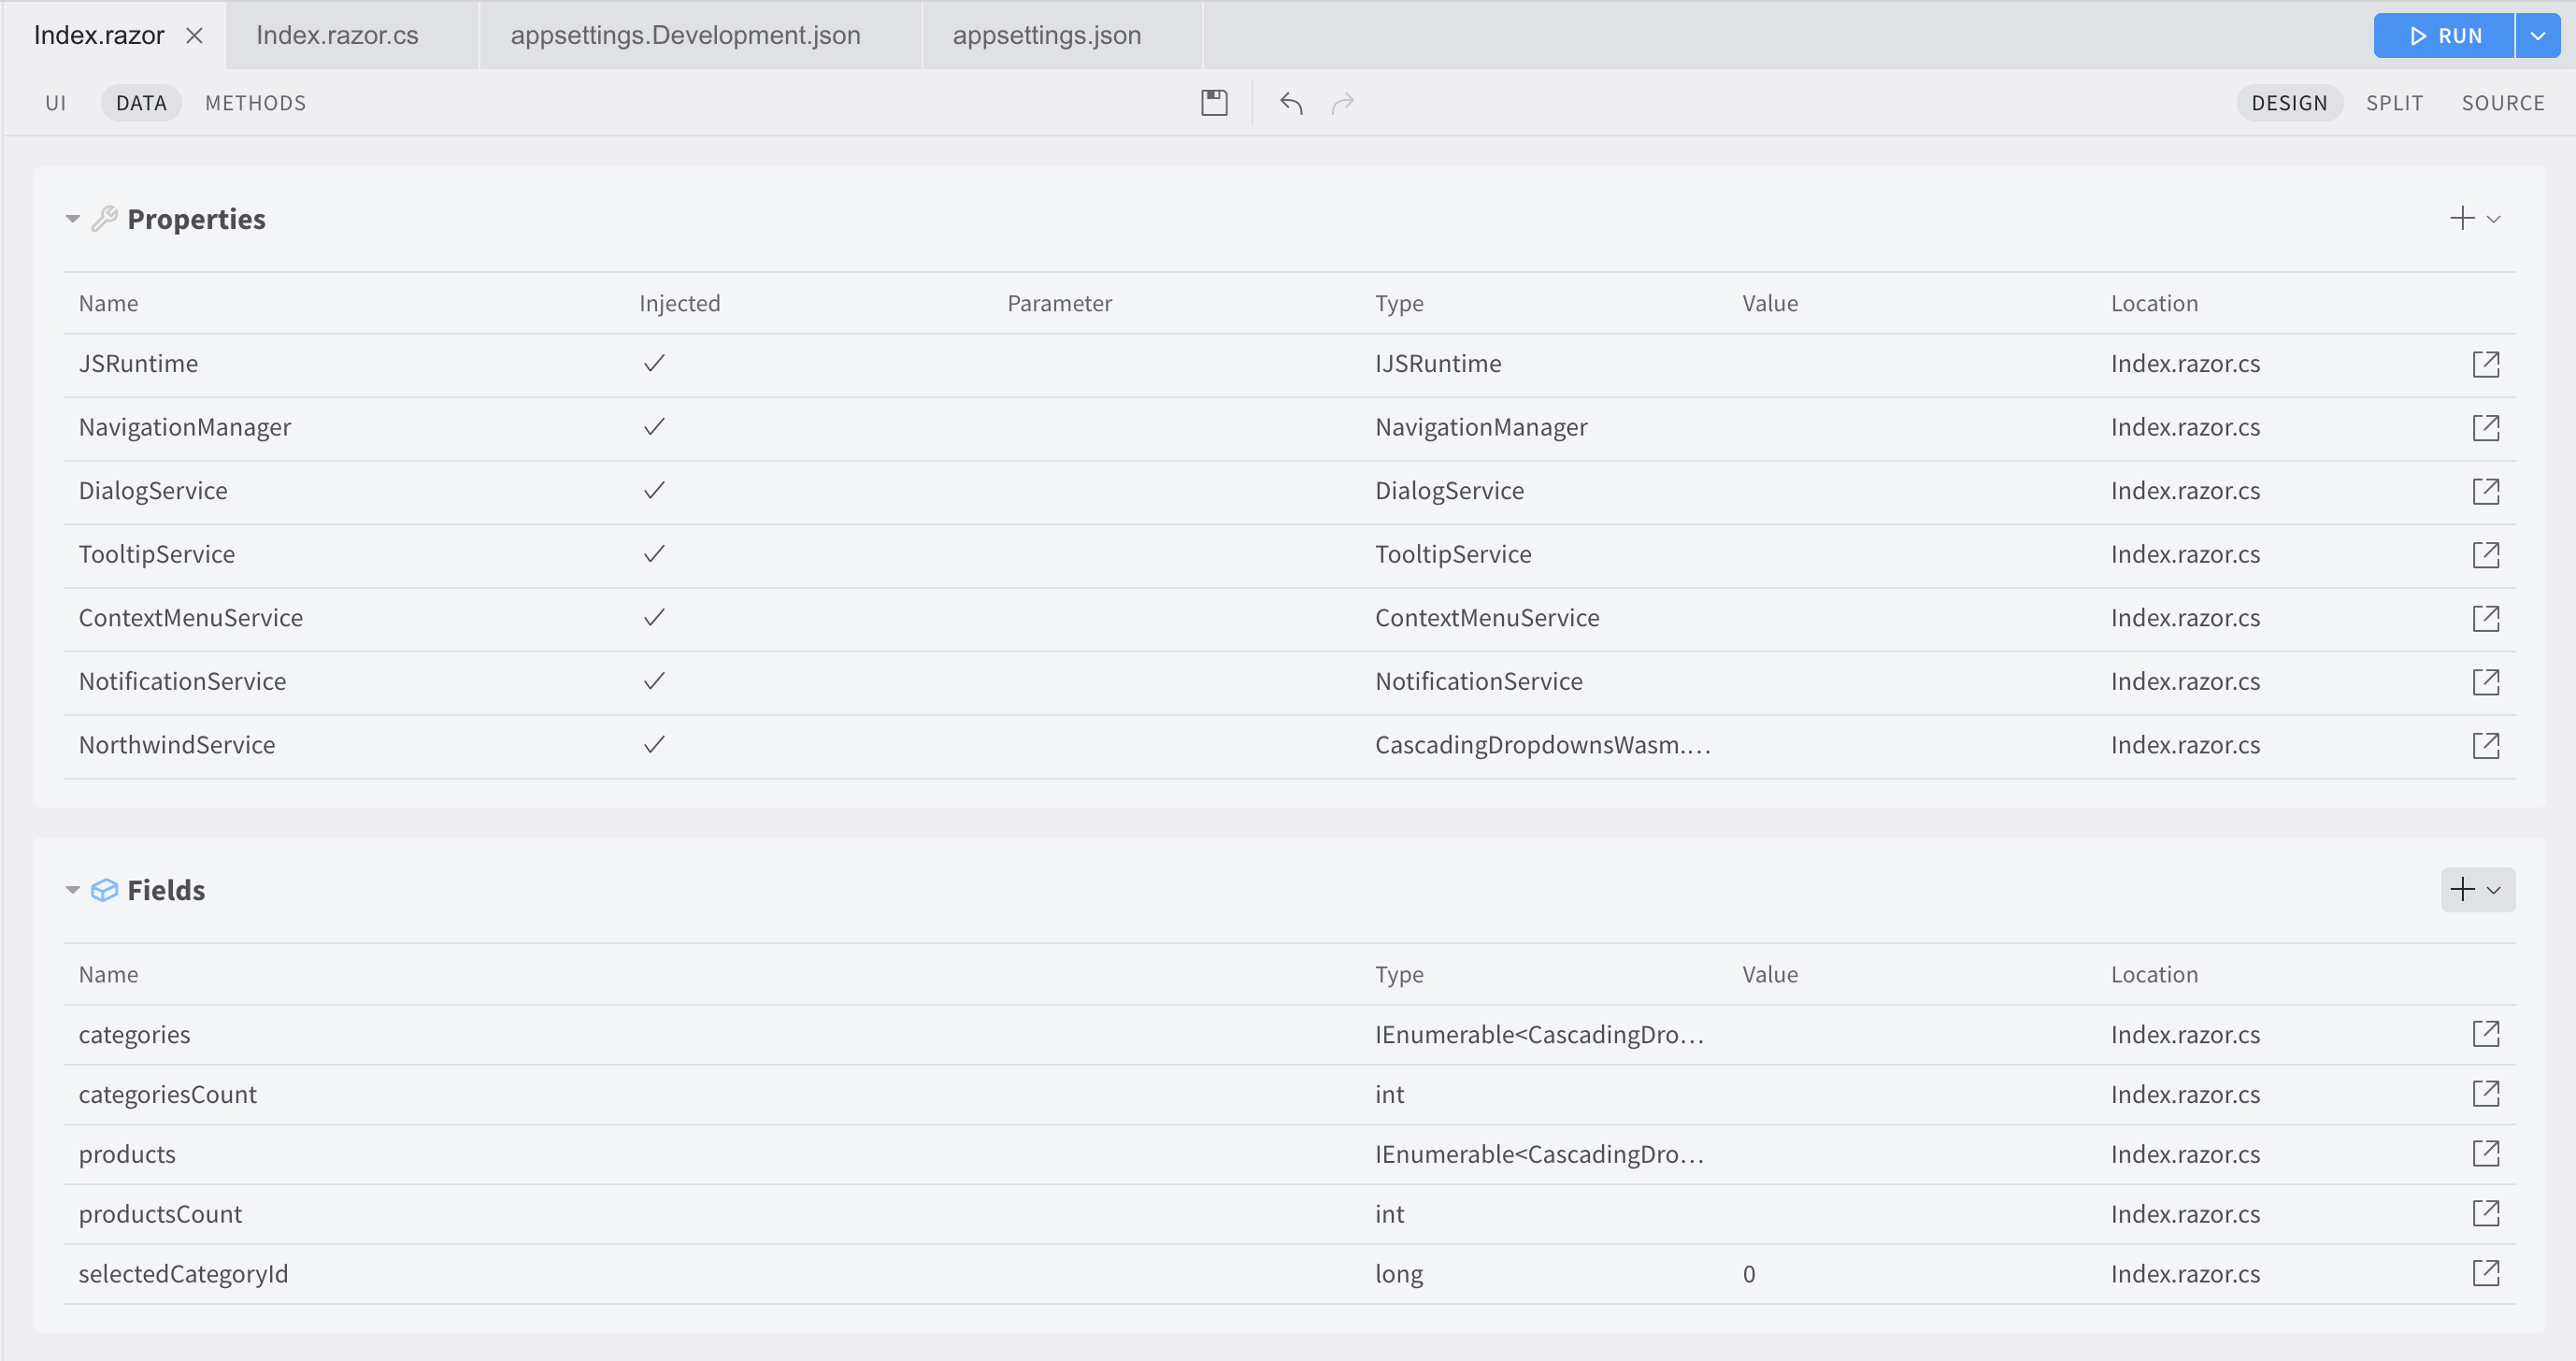Open the Run button dropdown arrow
Image resolution: width=2576 pixels, height=1361 pixels.
pos(2537,36)
